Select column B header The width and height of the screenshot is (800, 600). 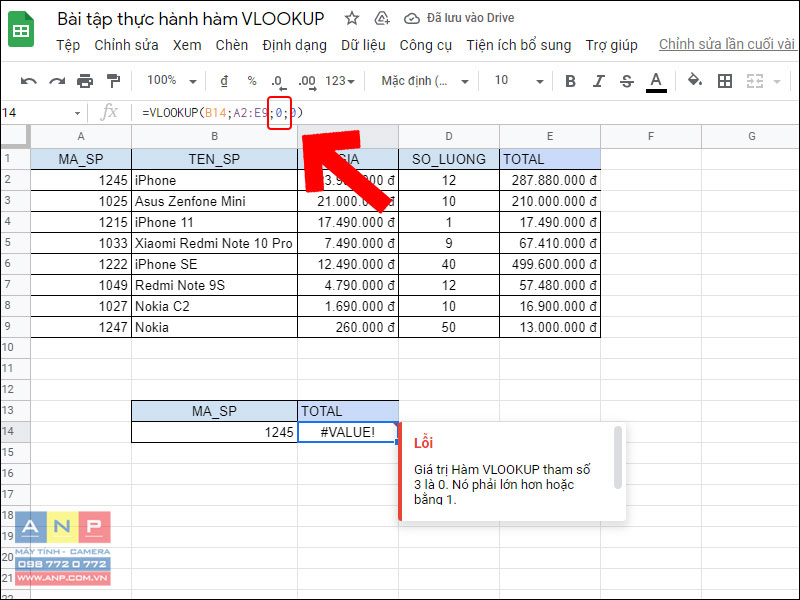click(x=214, y=136)
